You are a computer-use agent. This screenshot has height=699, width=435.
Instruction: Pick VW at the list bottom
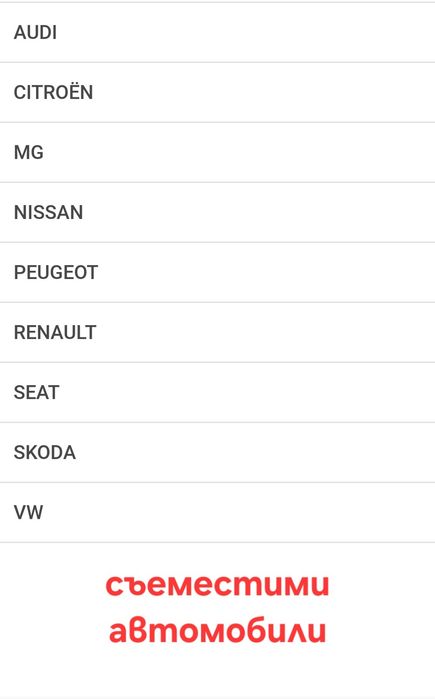218,512
